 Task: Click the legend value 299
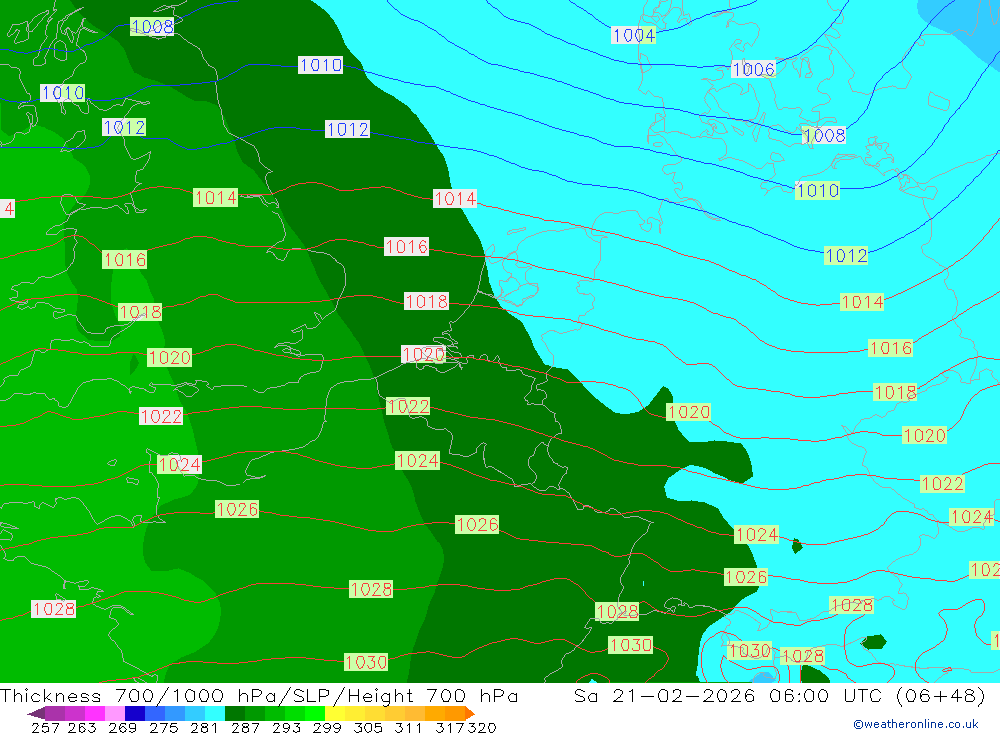[327, 727]
